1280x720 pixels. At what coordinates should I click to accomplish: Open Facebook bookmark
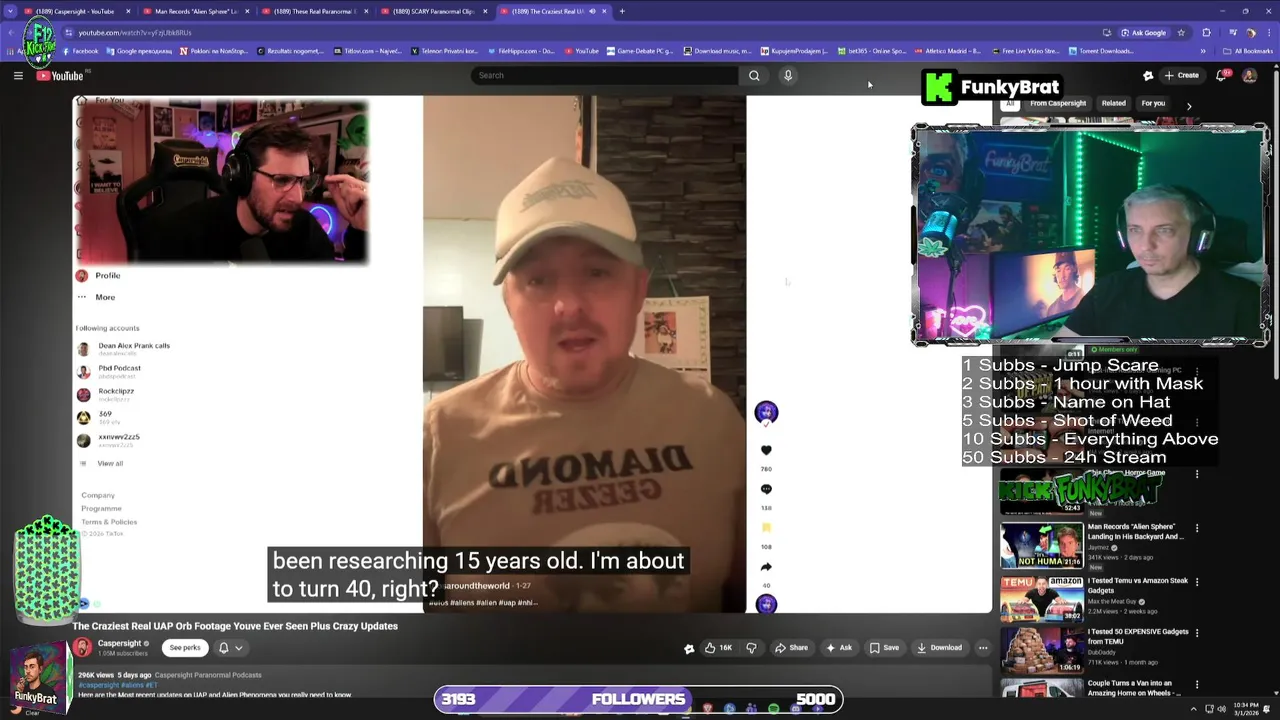click(79, 51)
